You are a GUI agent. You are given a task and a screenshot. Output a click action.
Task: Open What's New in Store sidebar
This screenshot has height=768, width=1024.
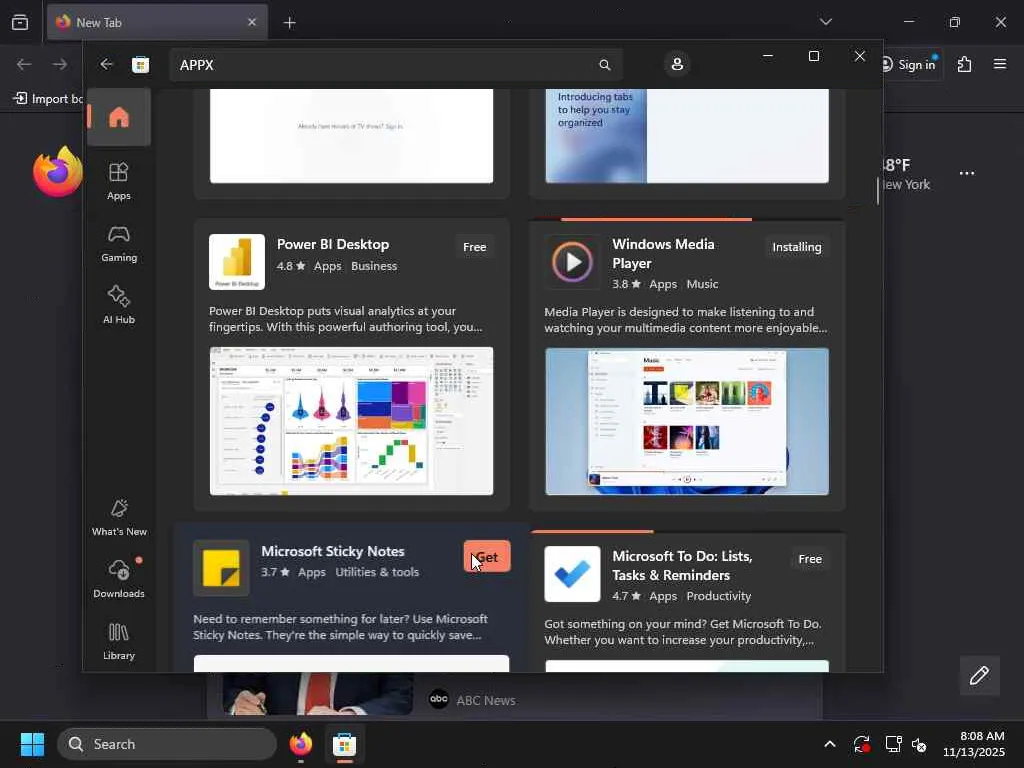[x=119, y=517]
